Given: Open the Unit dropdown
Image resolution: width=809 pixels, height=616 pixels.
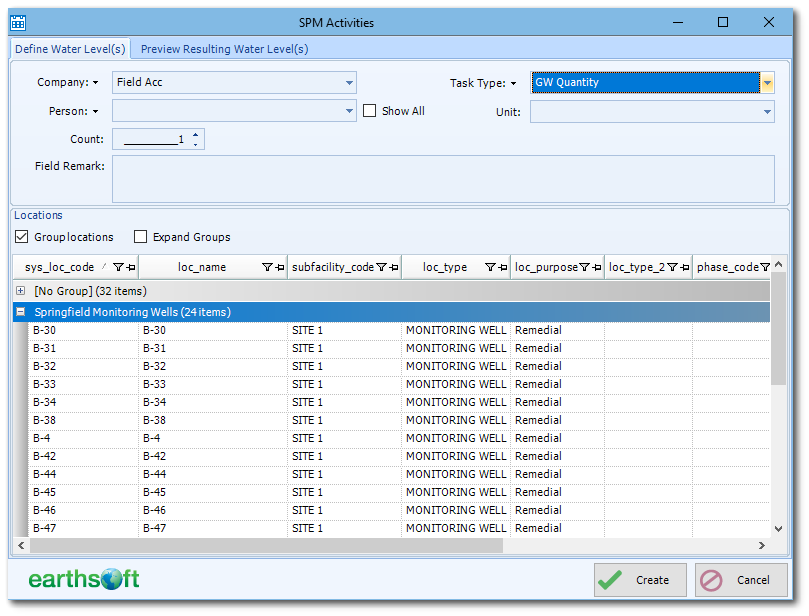Looking at the screenshot, I should [x=766, y=112].
